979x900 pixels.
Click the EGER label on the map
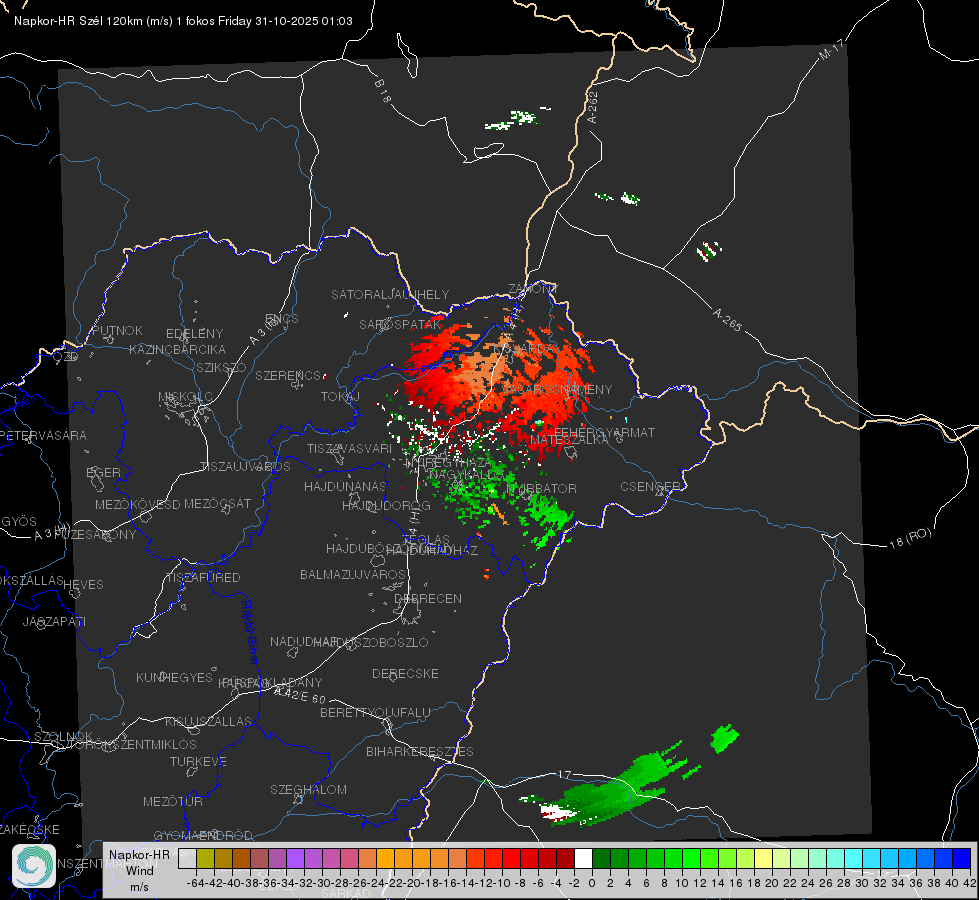point(104,472)
